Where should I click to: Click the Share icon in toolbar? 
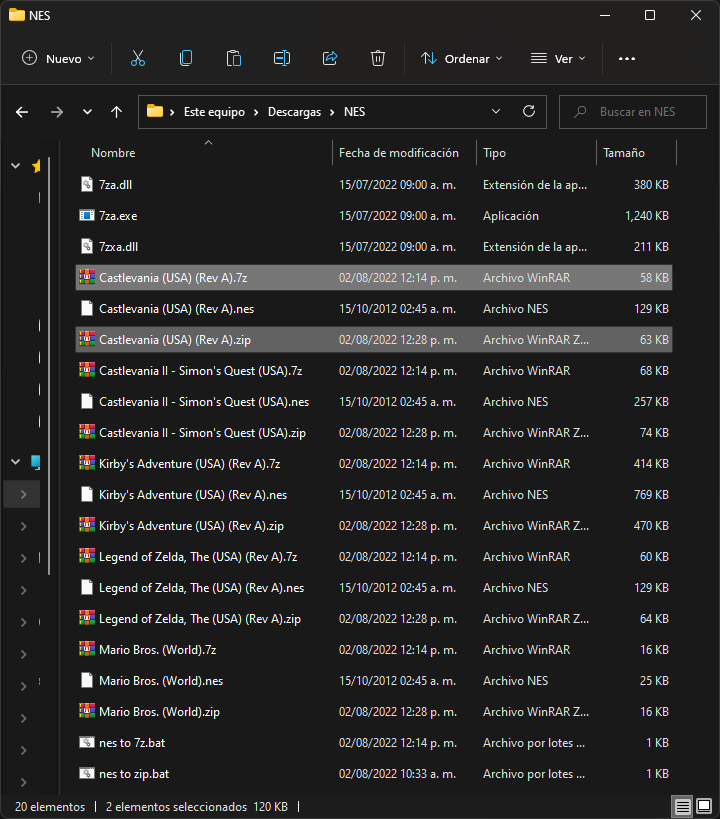(x=330, y=58)
